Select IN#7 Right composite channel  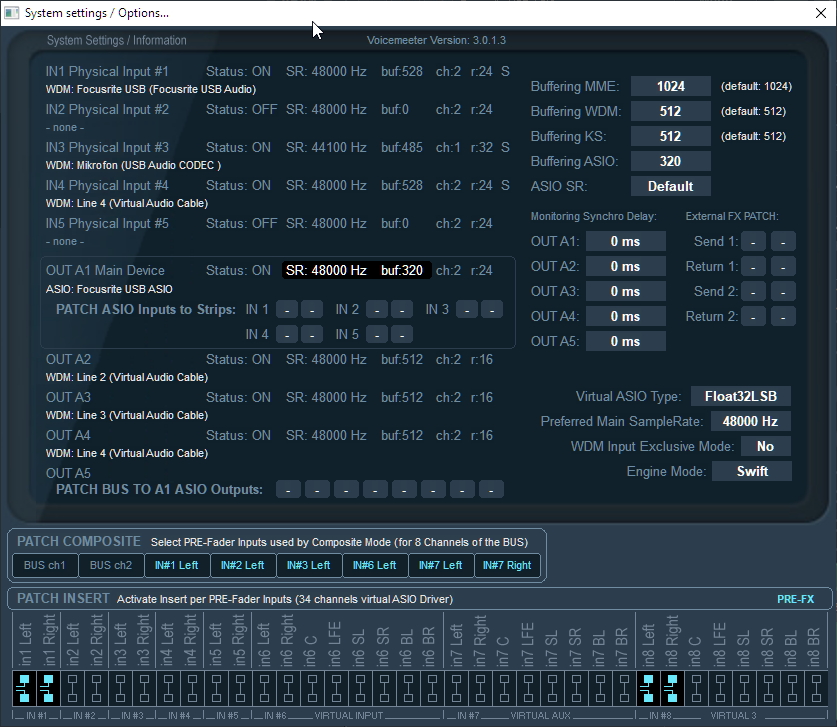click(507, 565)
